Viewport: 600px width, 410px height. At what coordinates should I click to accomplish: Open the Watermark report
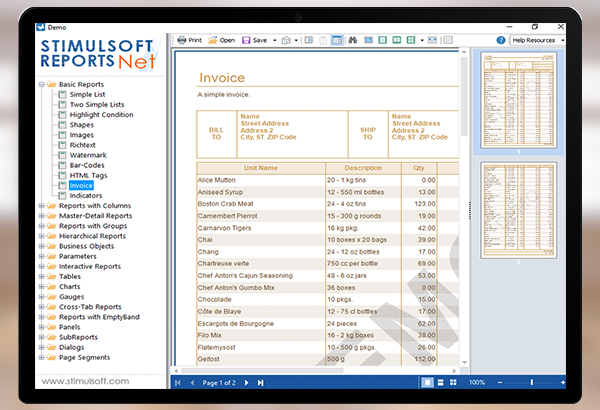tap(88, 155)
